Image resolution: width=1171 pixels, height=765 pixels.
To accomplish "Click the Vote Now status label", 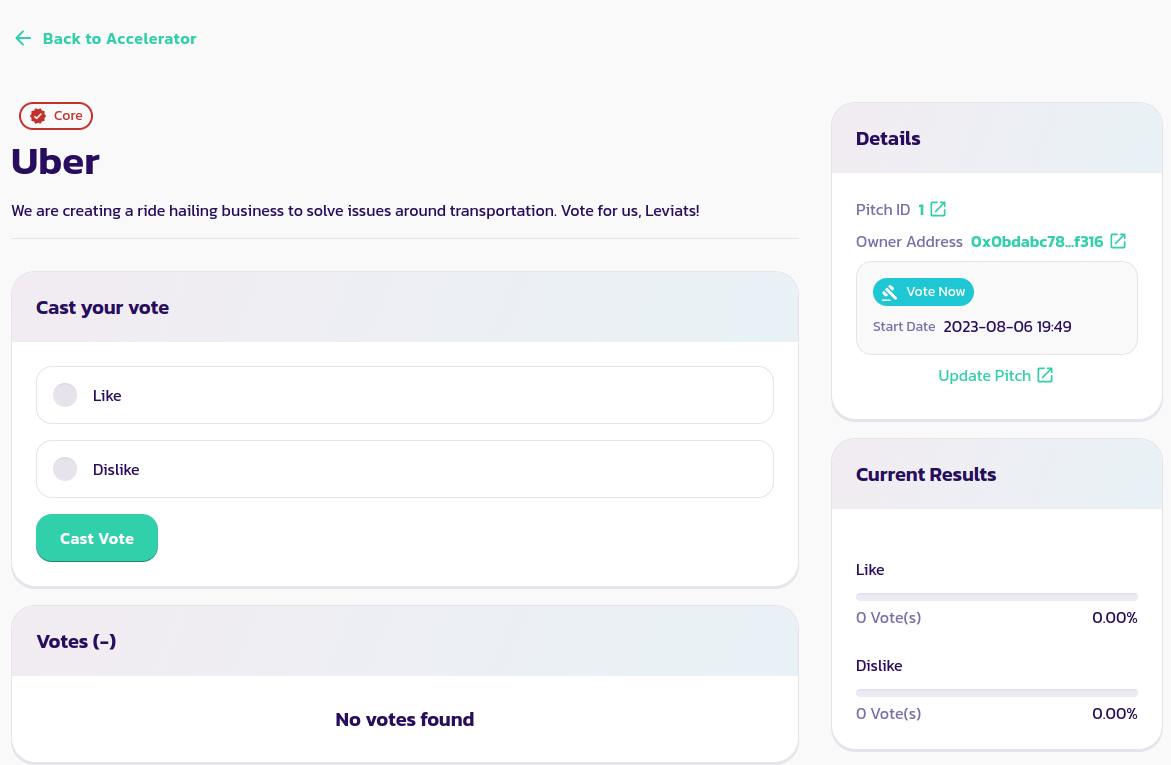I will click(x=935, y=292).
